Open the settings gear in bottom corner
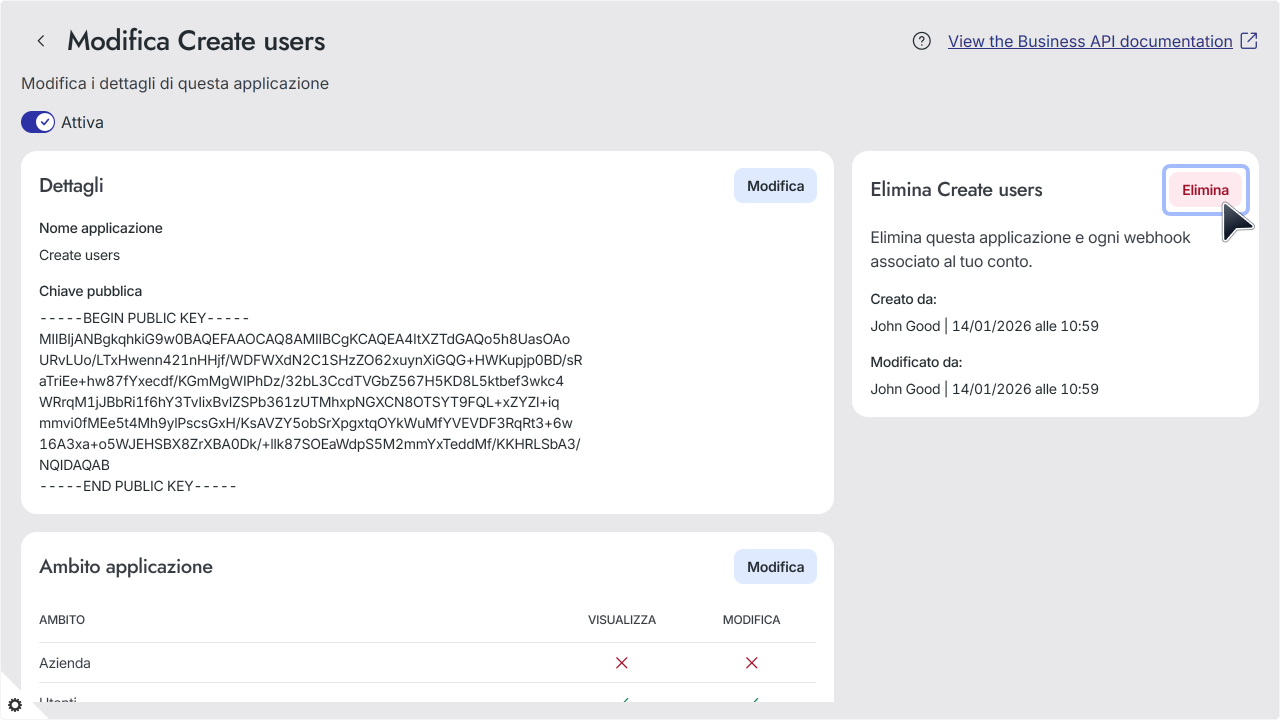 tap(15, 705)
